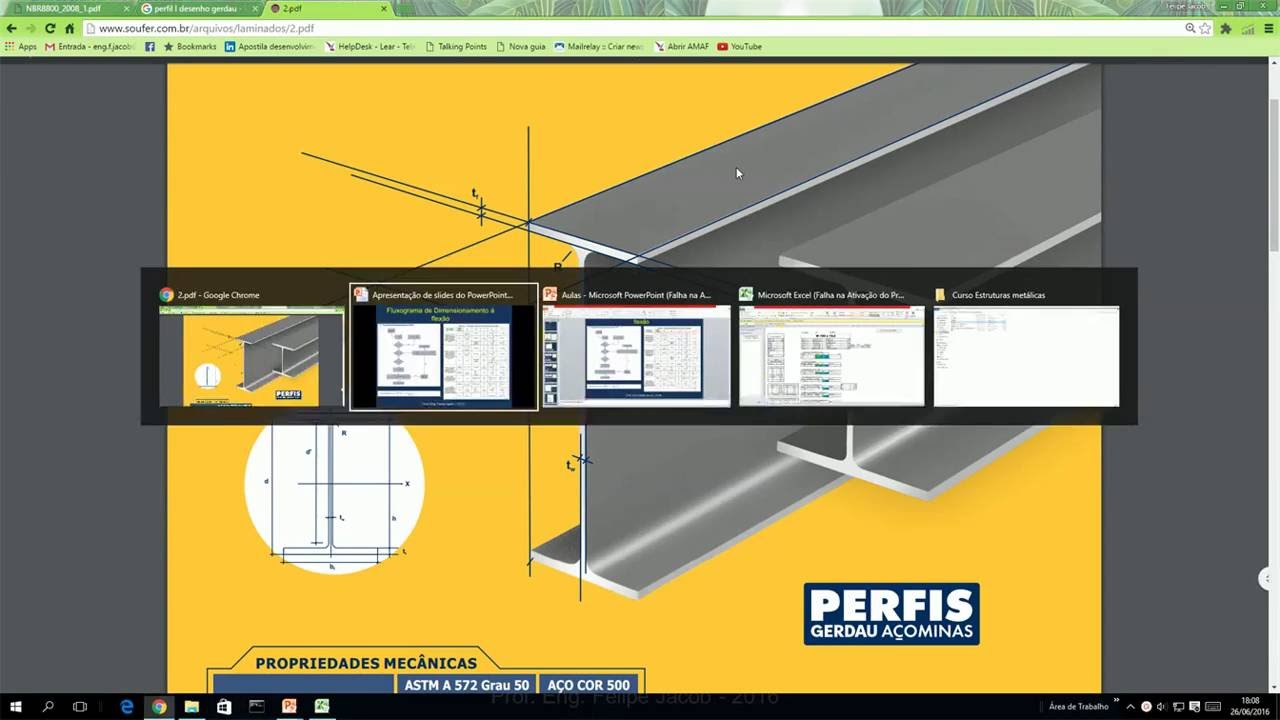Launch Microsoft Edge from the taskbar
Viewport: 1280px width, 720px height.
(127, 706)
